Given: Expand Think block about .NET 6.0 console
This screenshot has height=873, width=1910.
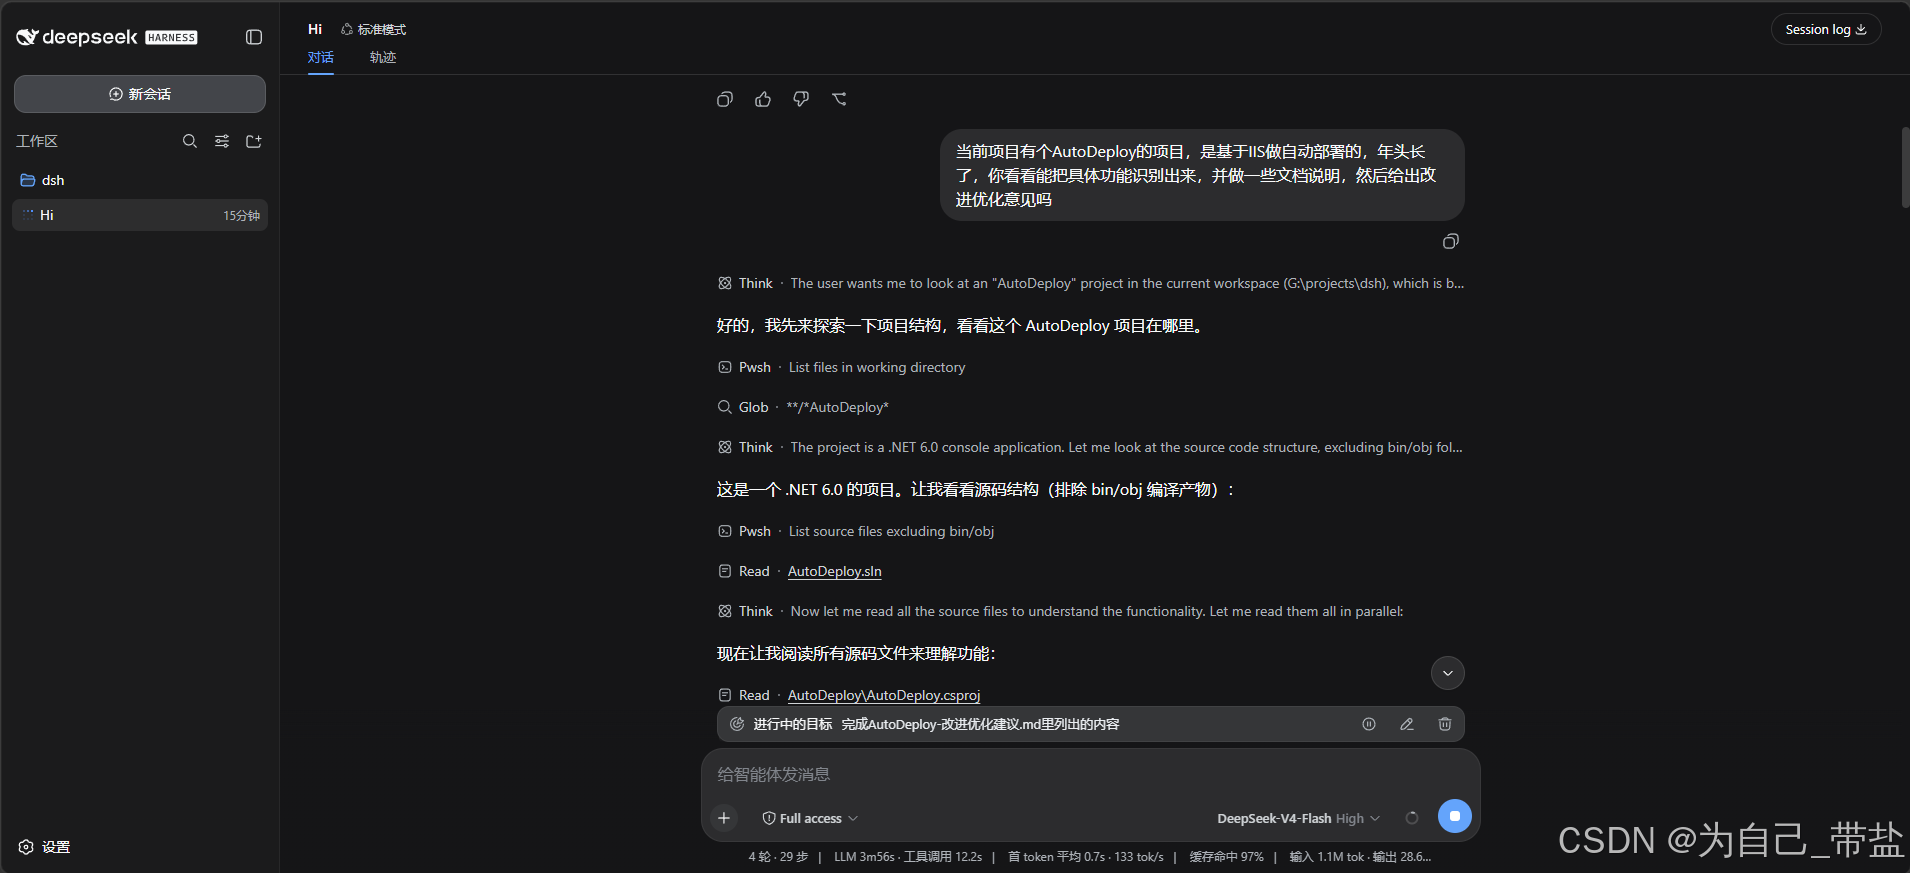Looking at the screenshot, I should [x=1090, y=447].
